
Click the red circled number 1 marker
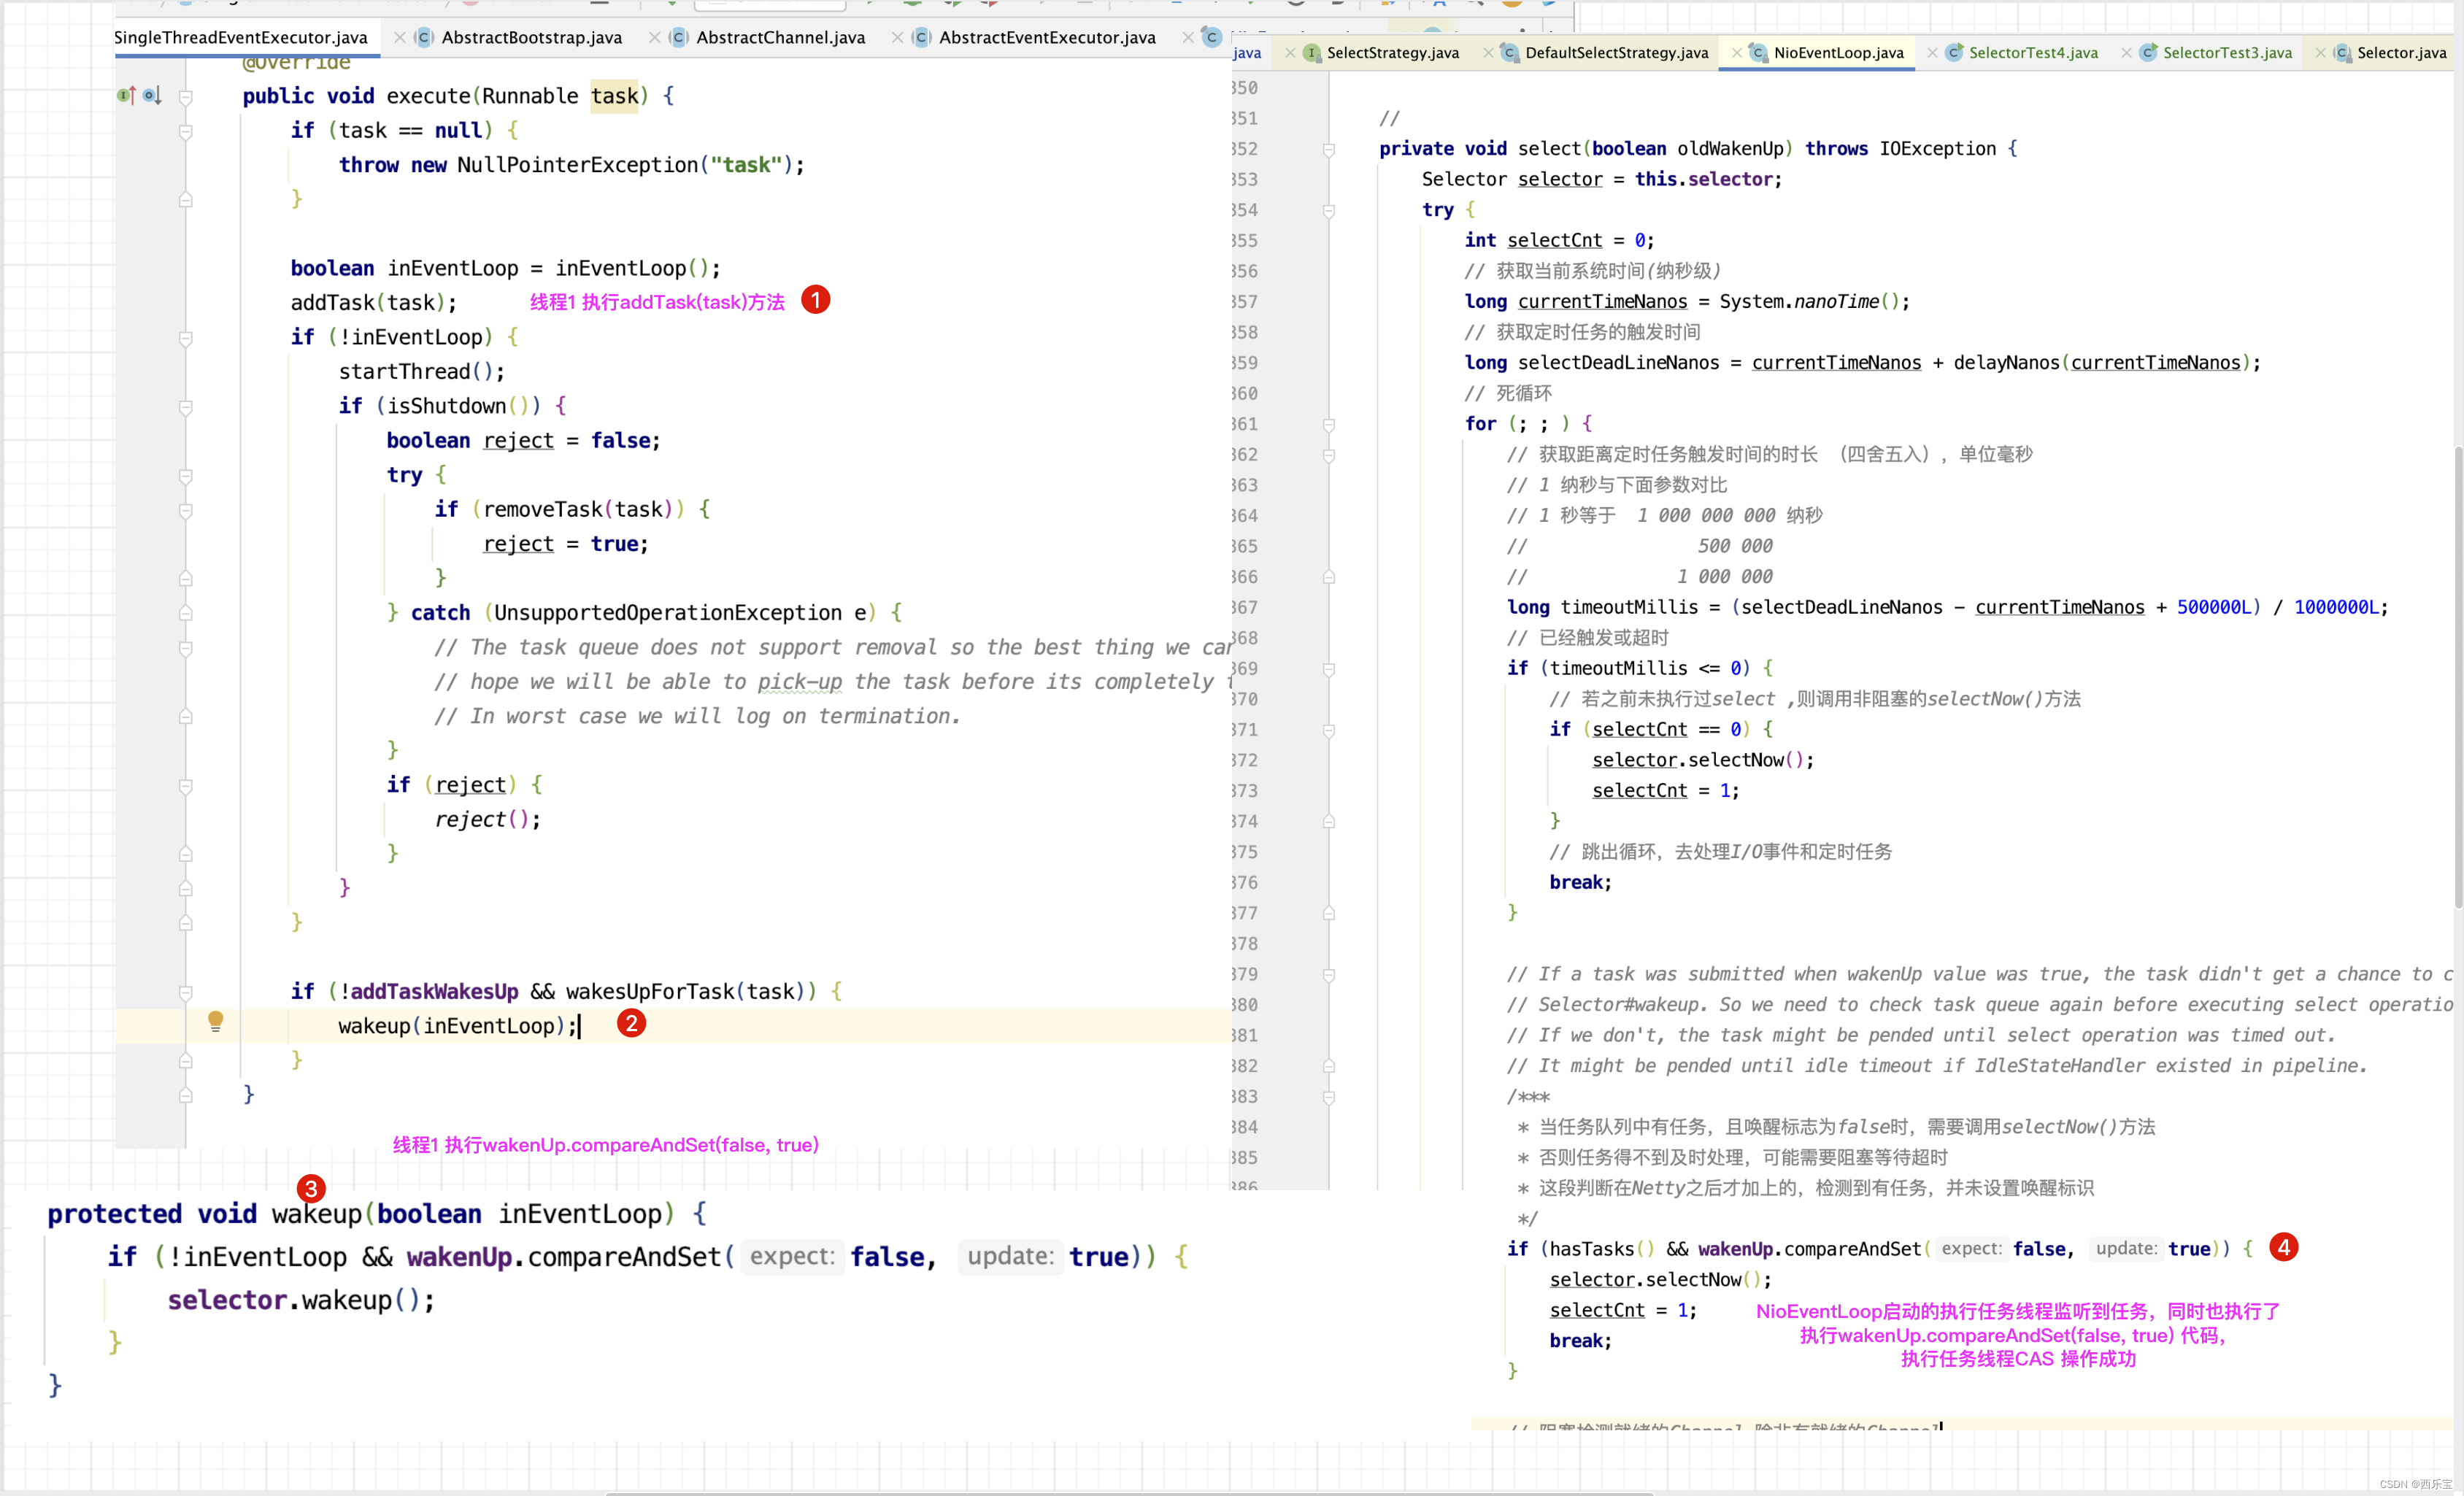click(815, 300)
